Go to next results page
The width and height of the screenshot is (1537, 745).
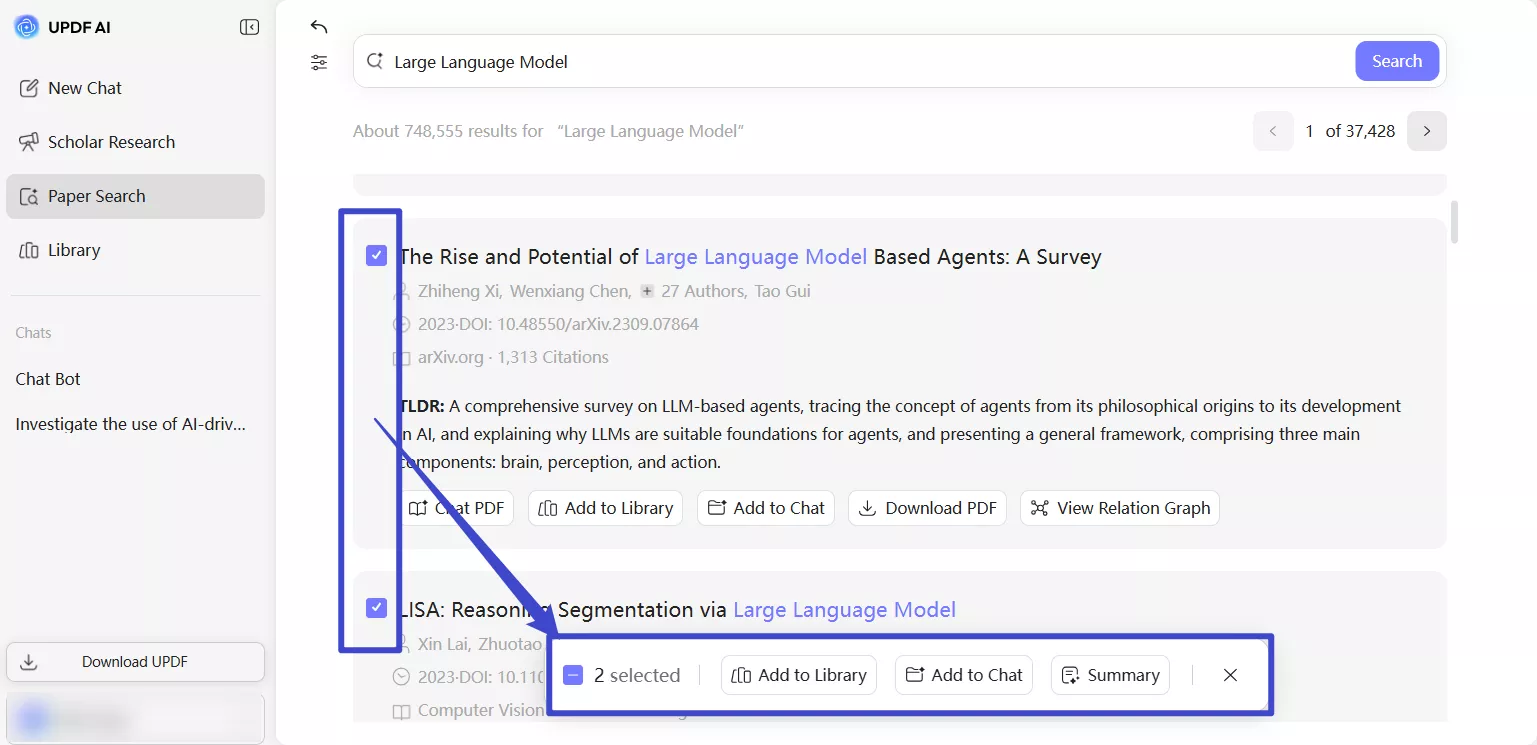1426,131
